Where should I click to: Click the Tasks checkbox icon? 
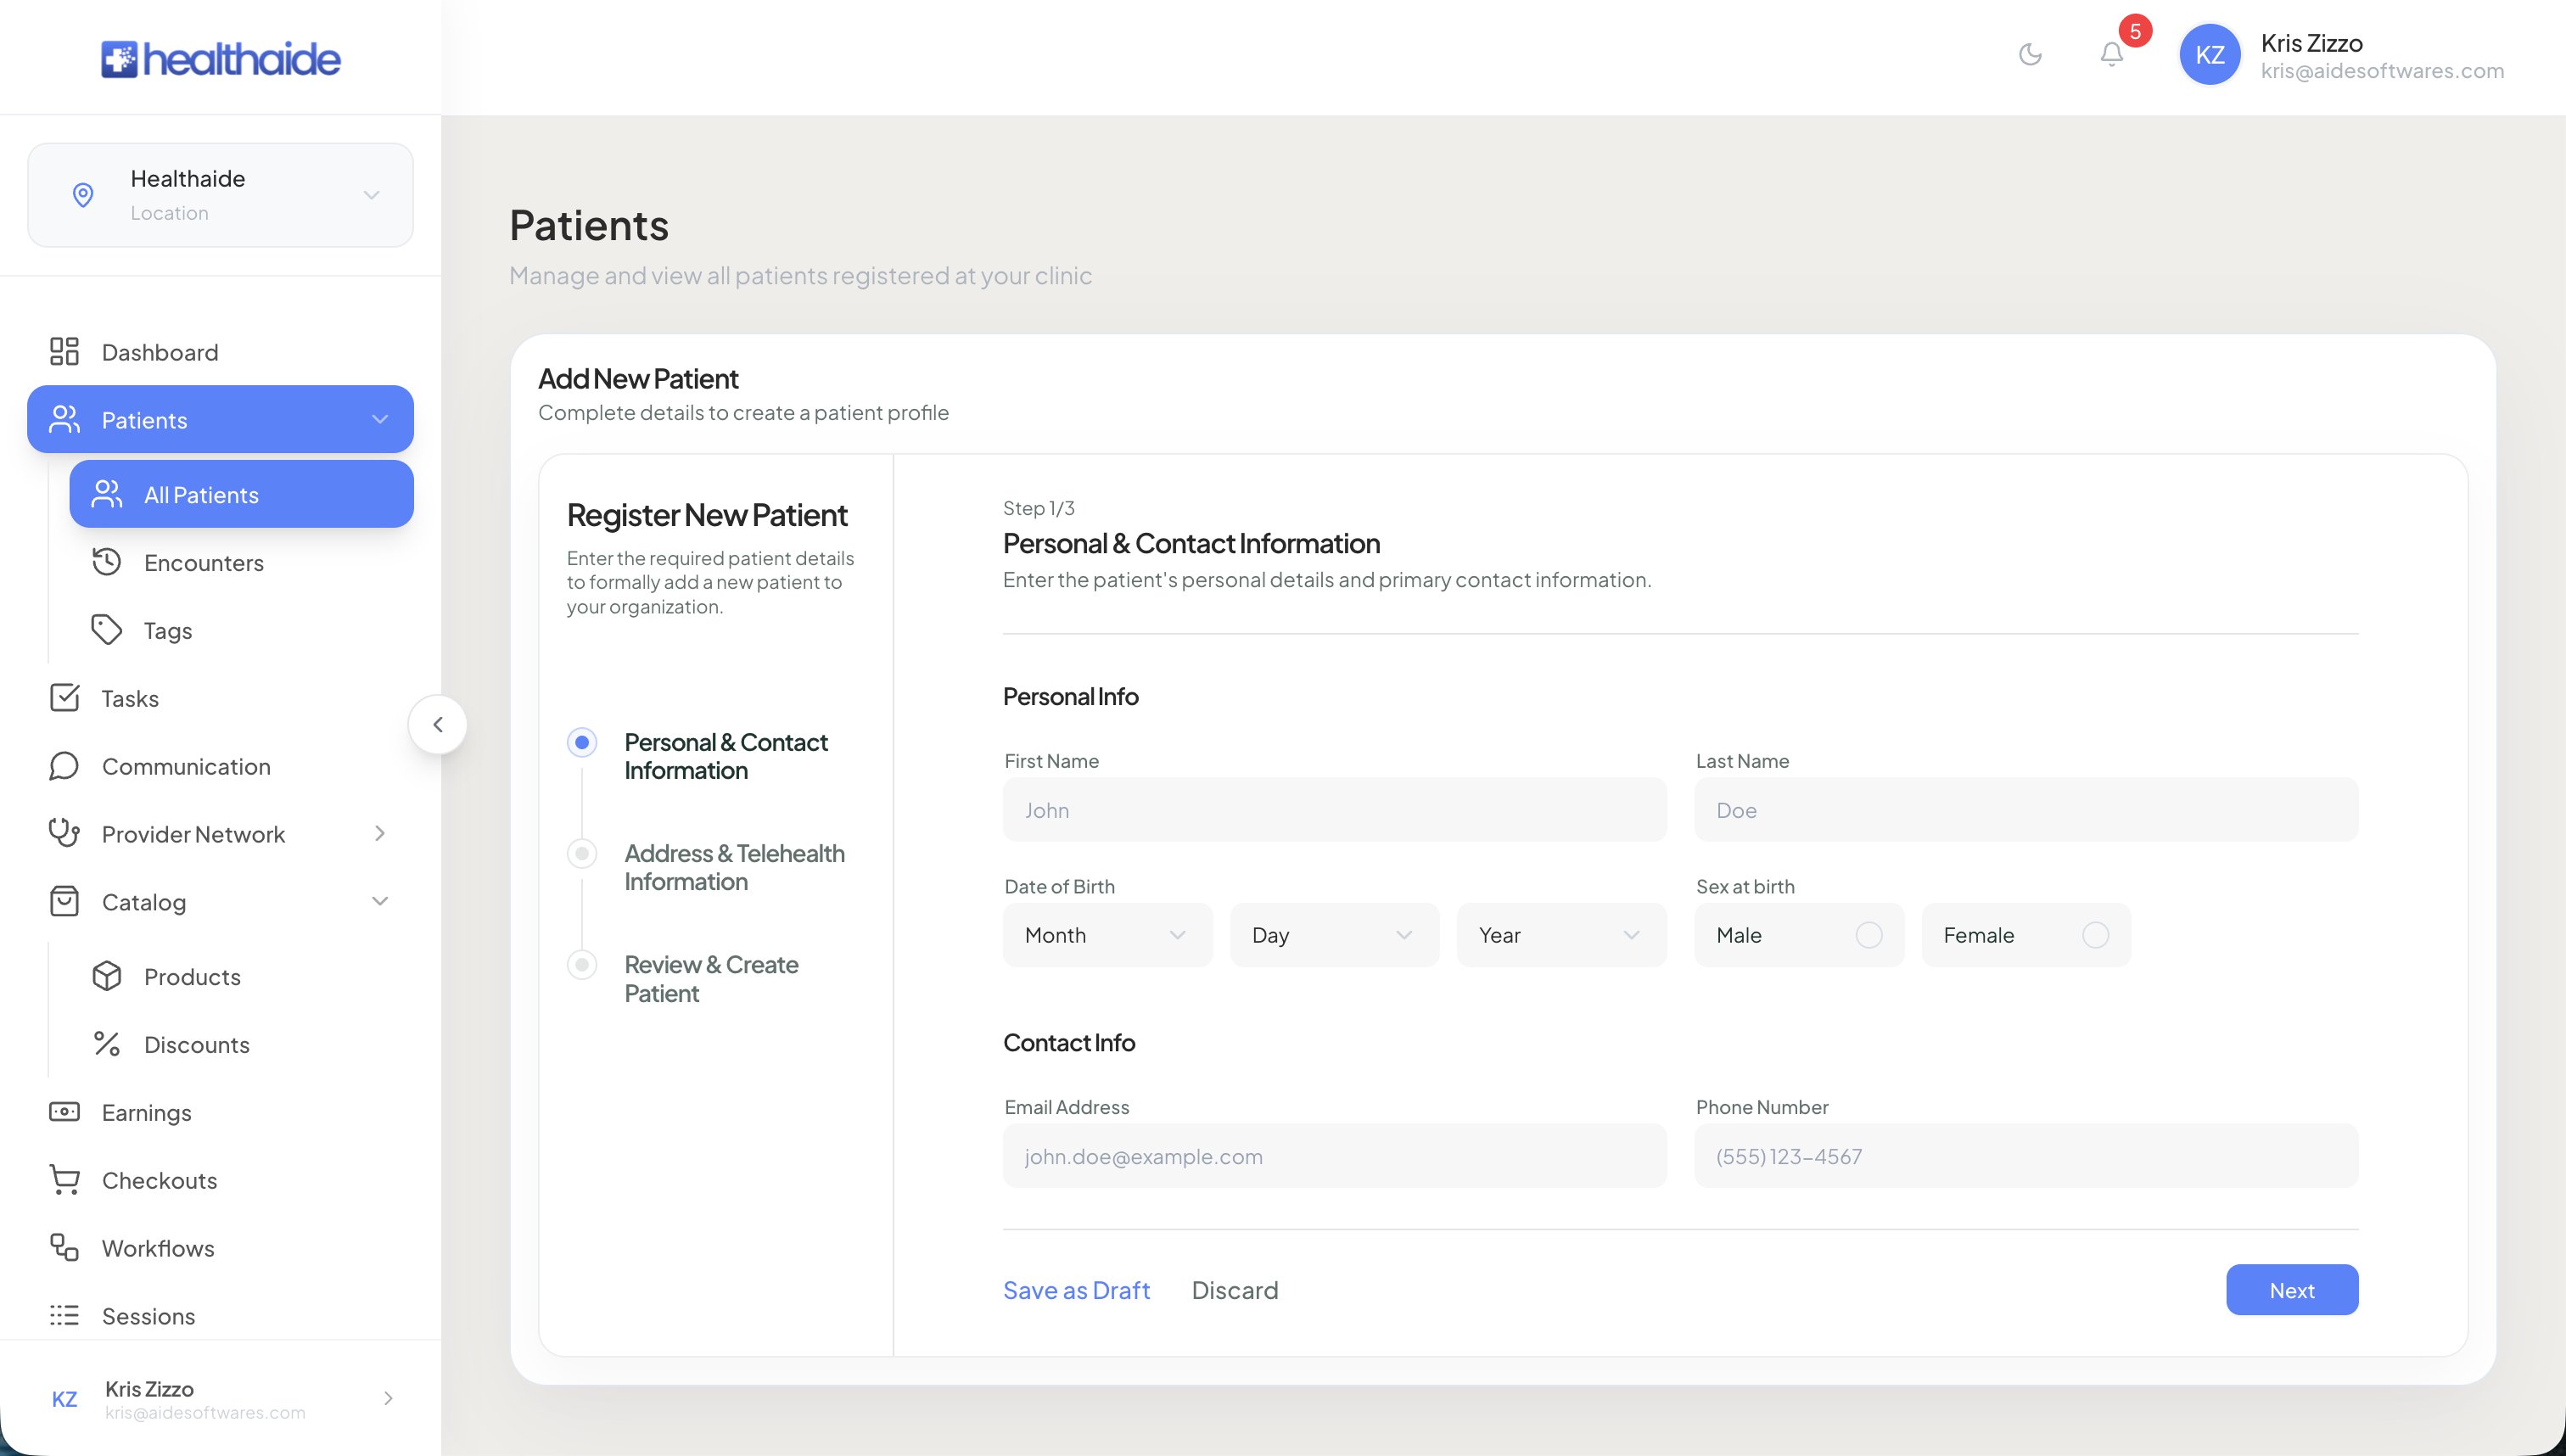pos(64,697)
